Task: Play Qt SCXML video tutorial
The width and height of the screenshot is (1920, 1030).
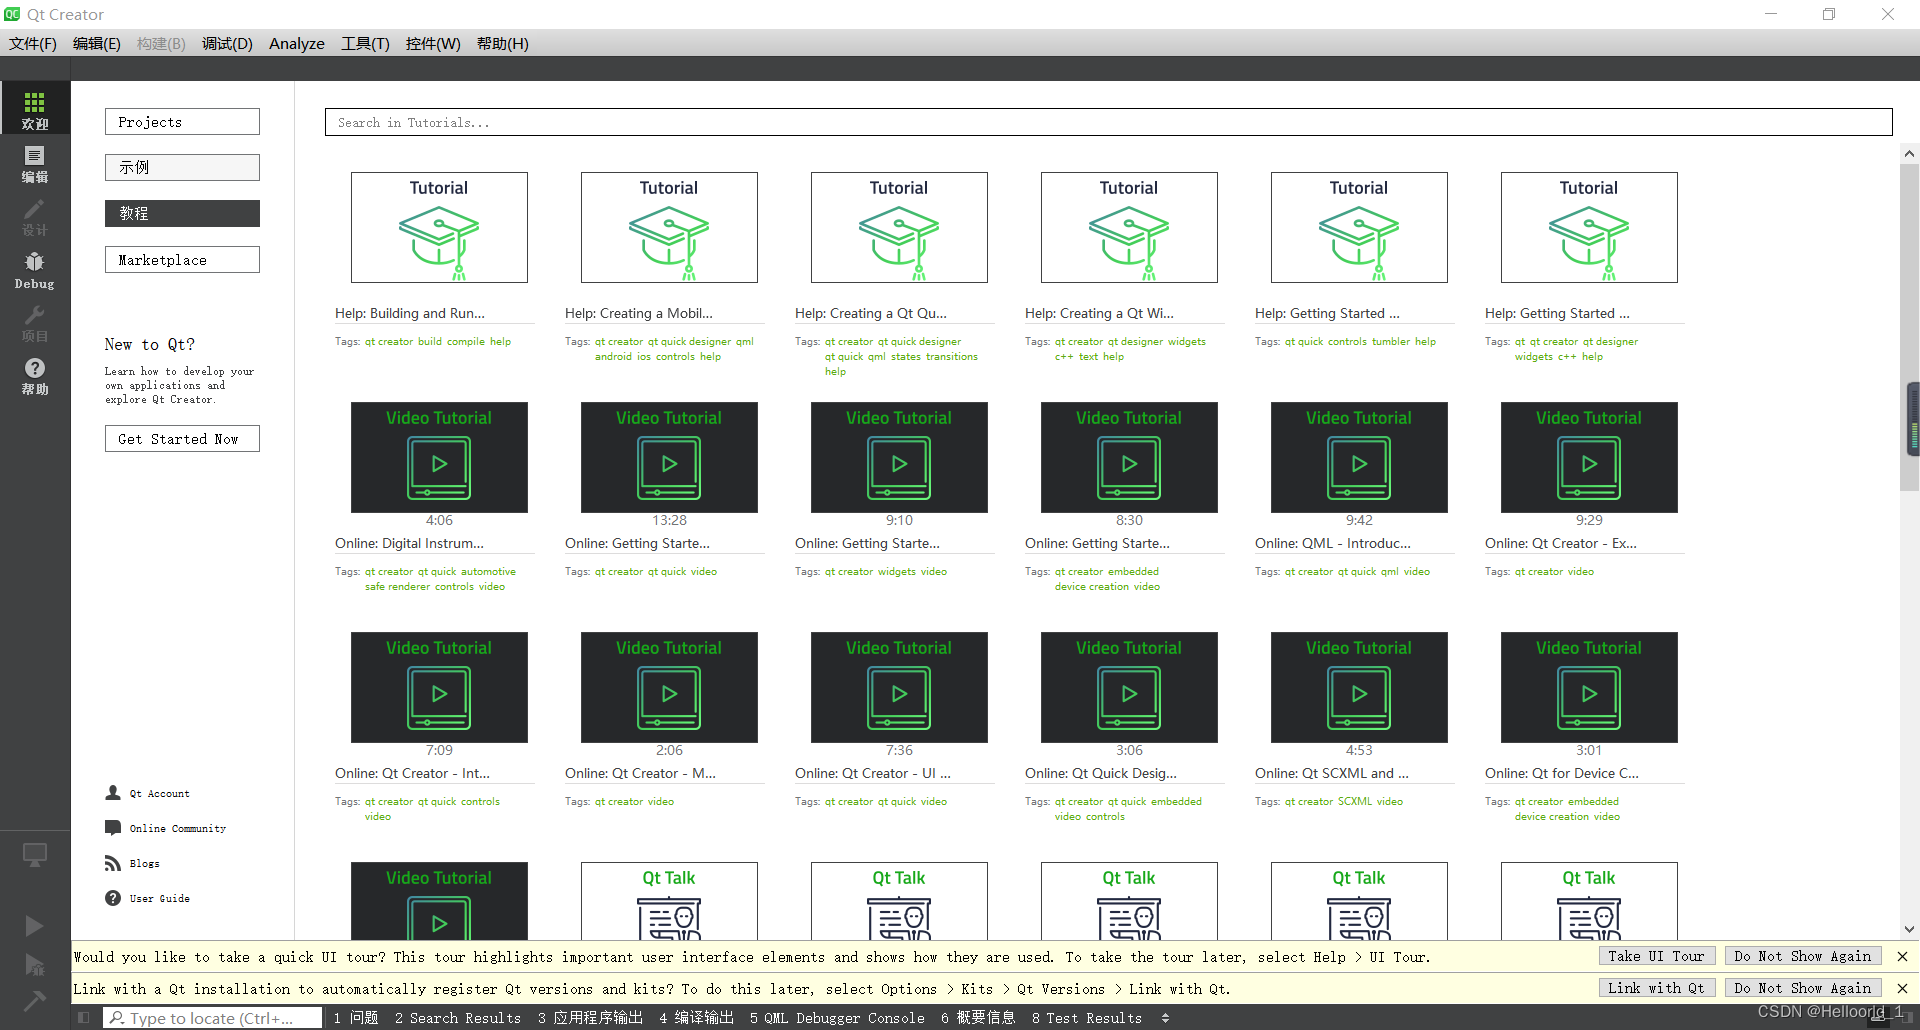Action: [1359, 687]
